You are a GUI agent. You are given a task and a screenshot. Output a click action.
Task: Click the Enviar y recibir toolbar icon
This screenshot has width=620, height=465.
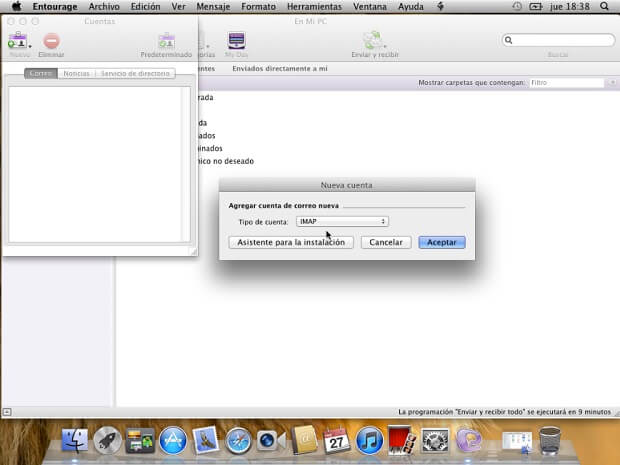coord(372,40)
